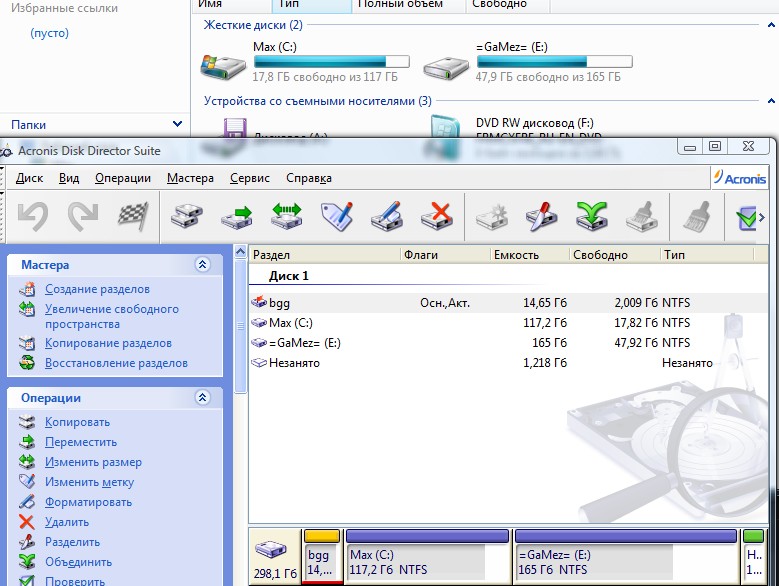779x586 pixels.
Task: Click the Change label toolbar icon
Action: pos(338,216)
